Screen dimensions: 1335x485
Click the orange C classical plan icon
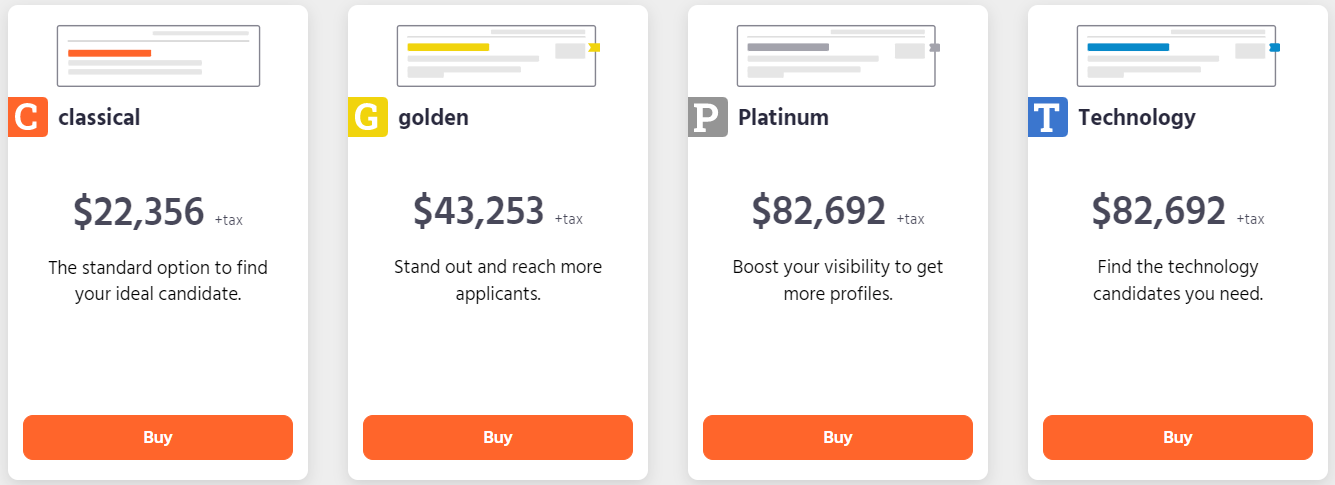pyautogui.click(x=28, y=117)
